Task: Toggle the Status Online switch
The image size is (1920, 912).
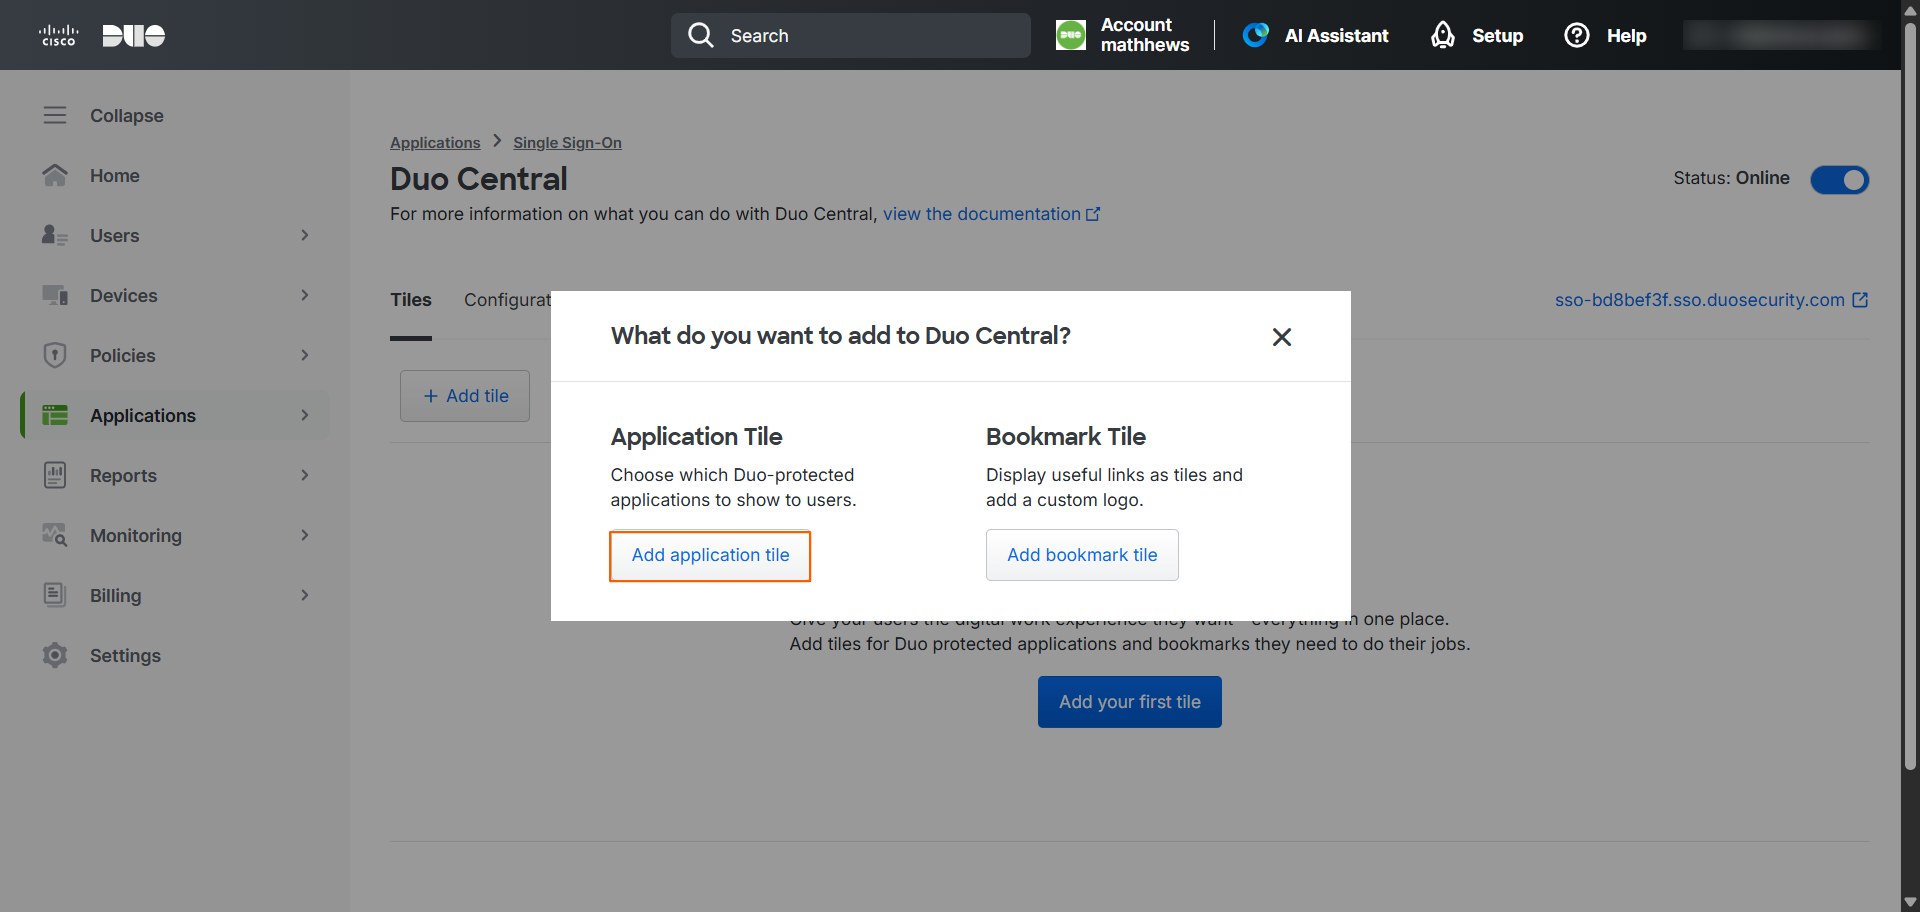Action: tap(1839, 179)
